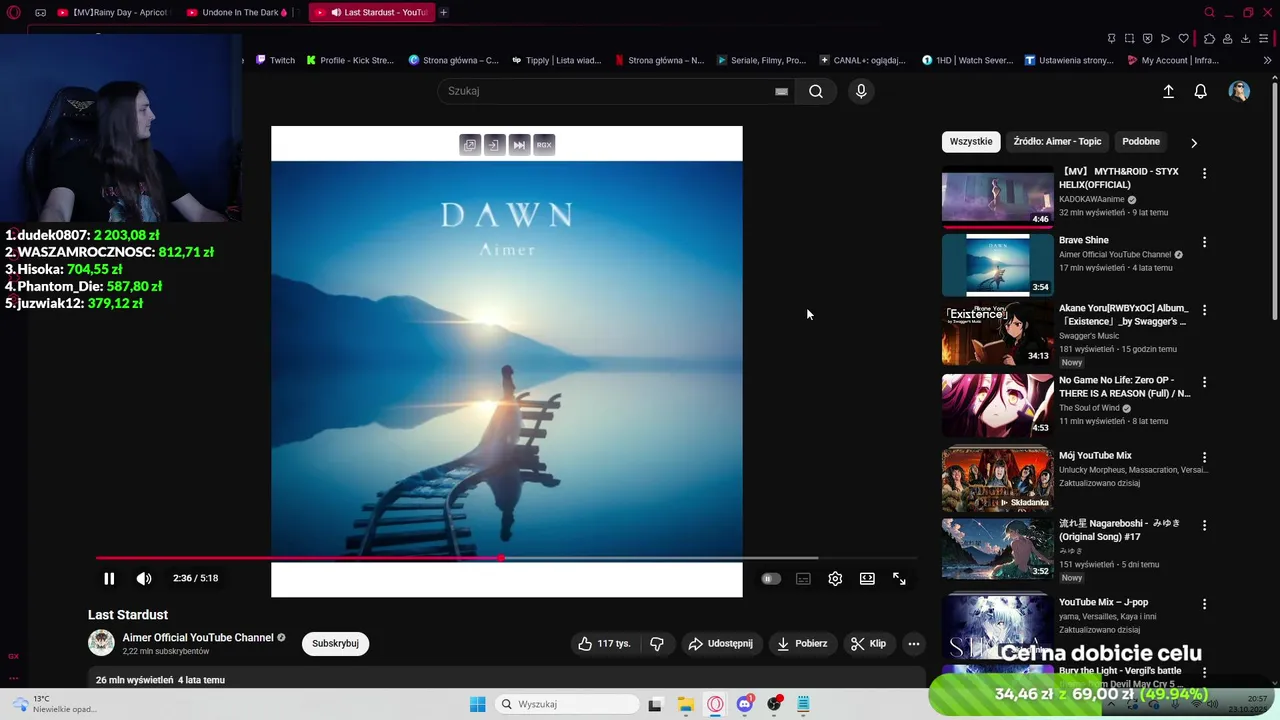Select the Źródło: Aimer - Topic chip
The height and width of the screenshot is (720, 1280).
(1057, 142)
